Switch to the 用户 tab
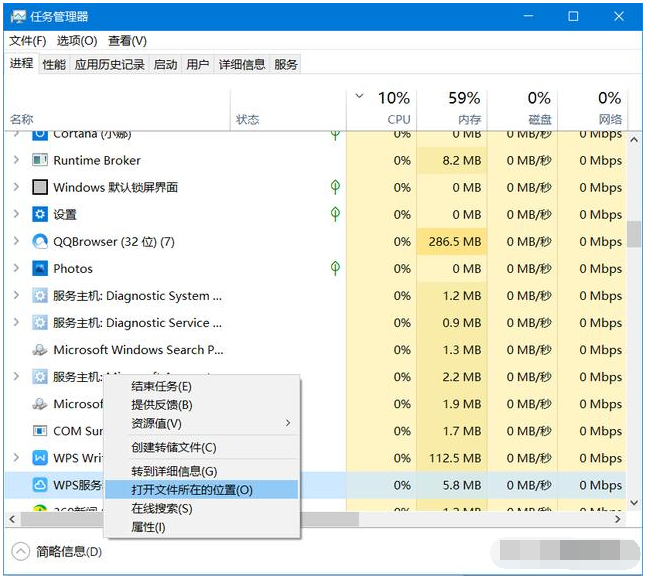 coord(197,65)
